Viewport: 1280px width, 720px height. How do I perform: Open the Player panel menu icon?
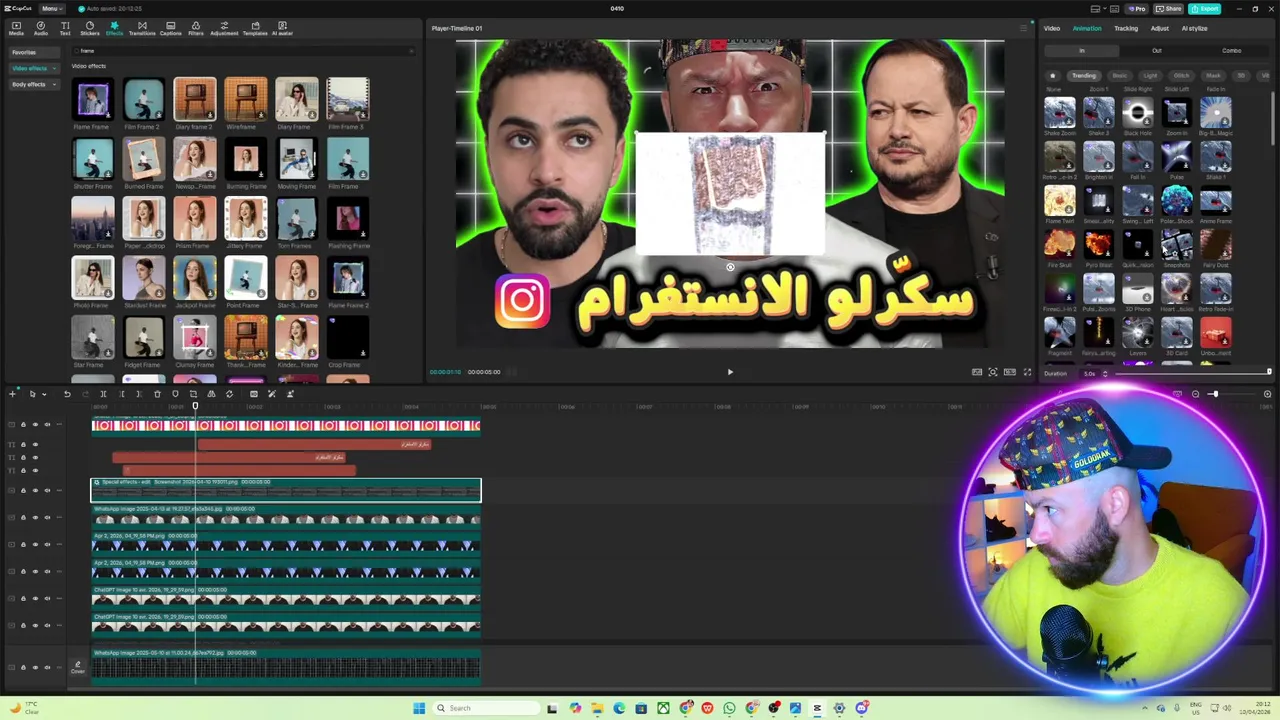click(1023, 28)
